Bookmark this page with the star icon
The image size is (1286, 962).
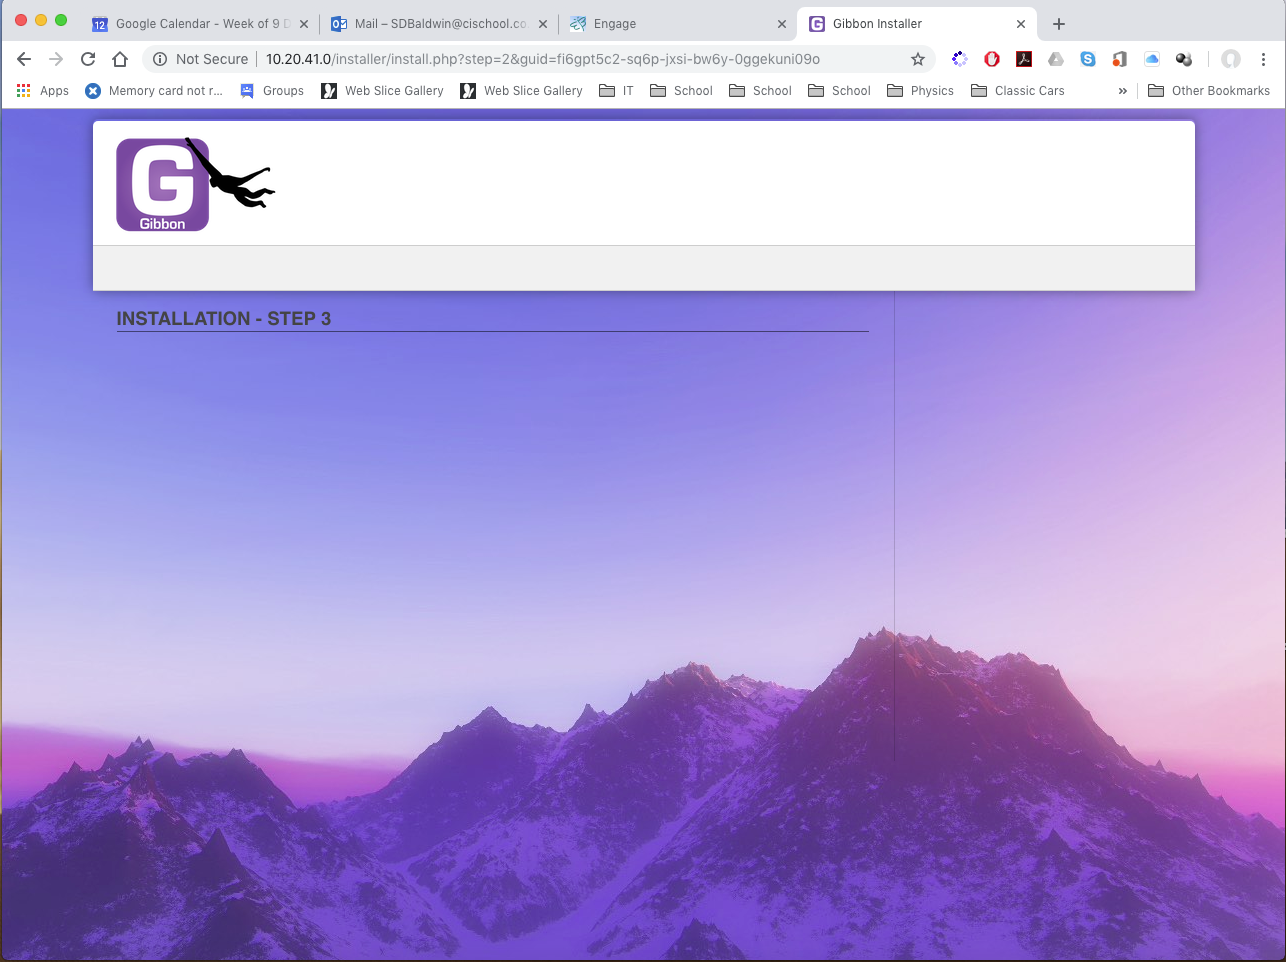(917, 59)
